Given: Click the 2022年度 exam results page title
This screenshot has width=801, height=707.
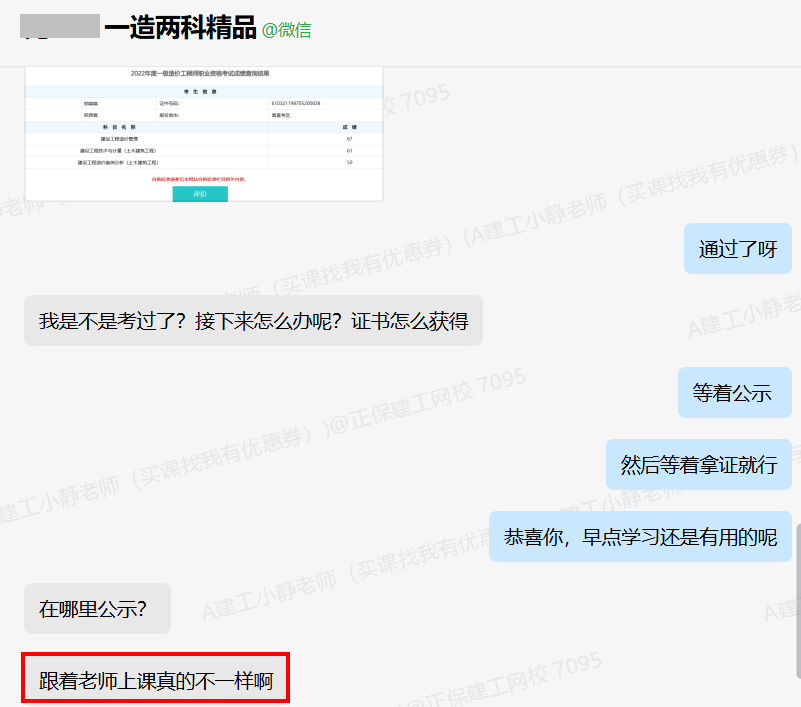Looking at the screenshot, I should 202,72.
